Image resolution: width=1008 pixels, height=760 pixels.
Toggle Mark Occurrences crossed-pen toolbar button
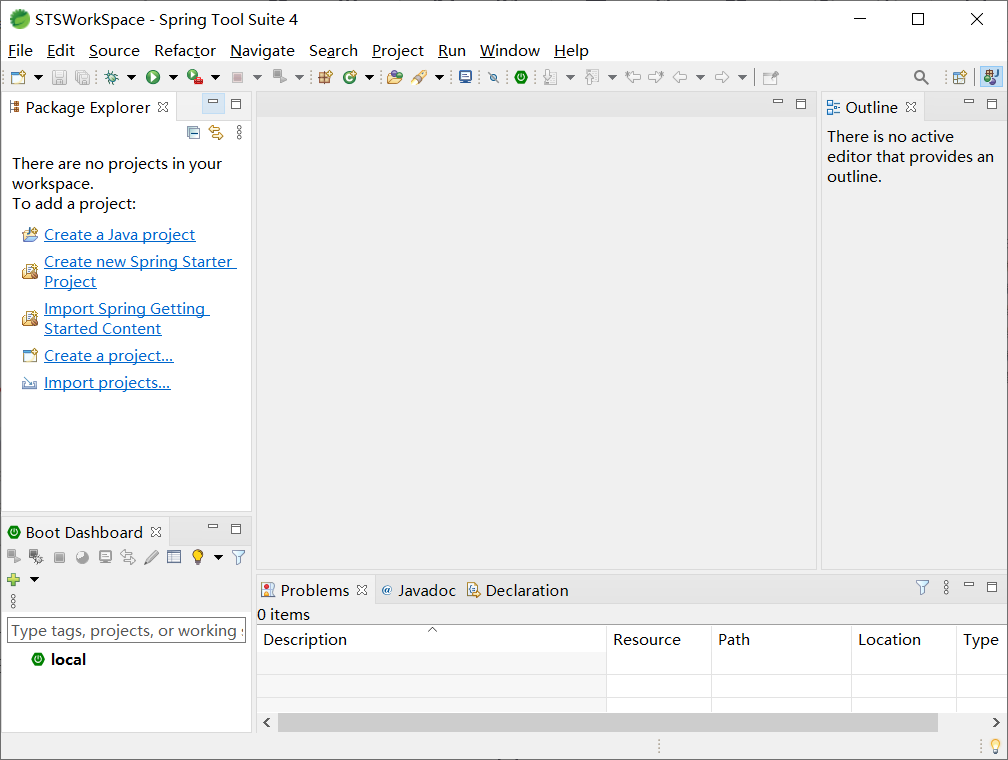click(494, 77)
